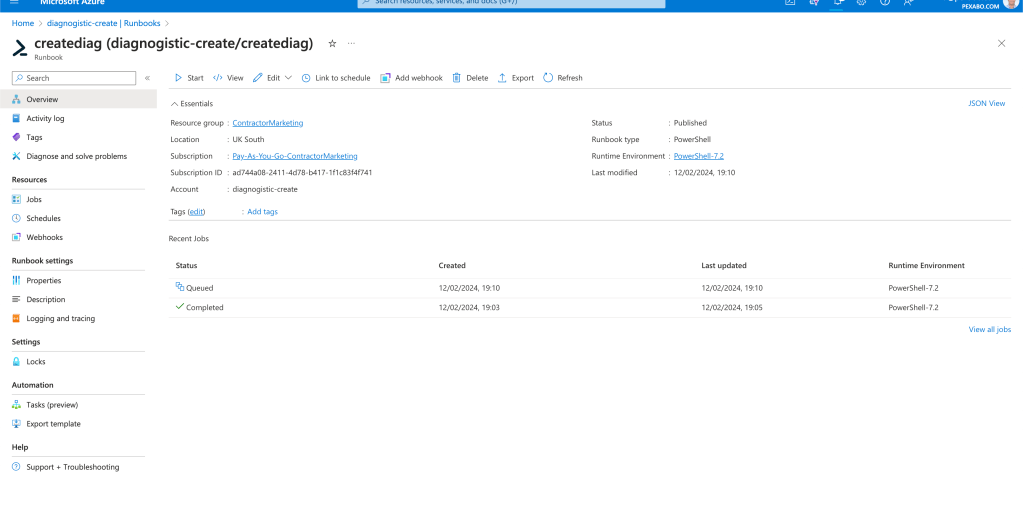
Task: Open Pay-As-You-Go-ContractorMarketing subscription link
Action: tap(295, 156)
